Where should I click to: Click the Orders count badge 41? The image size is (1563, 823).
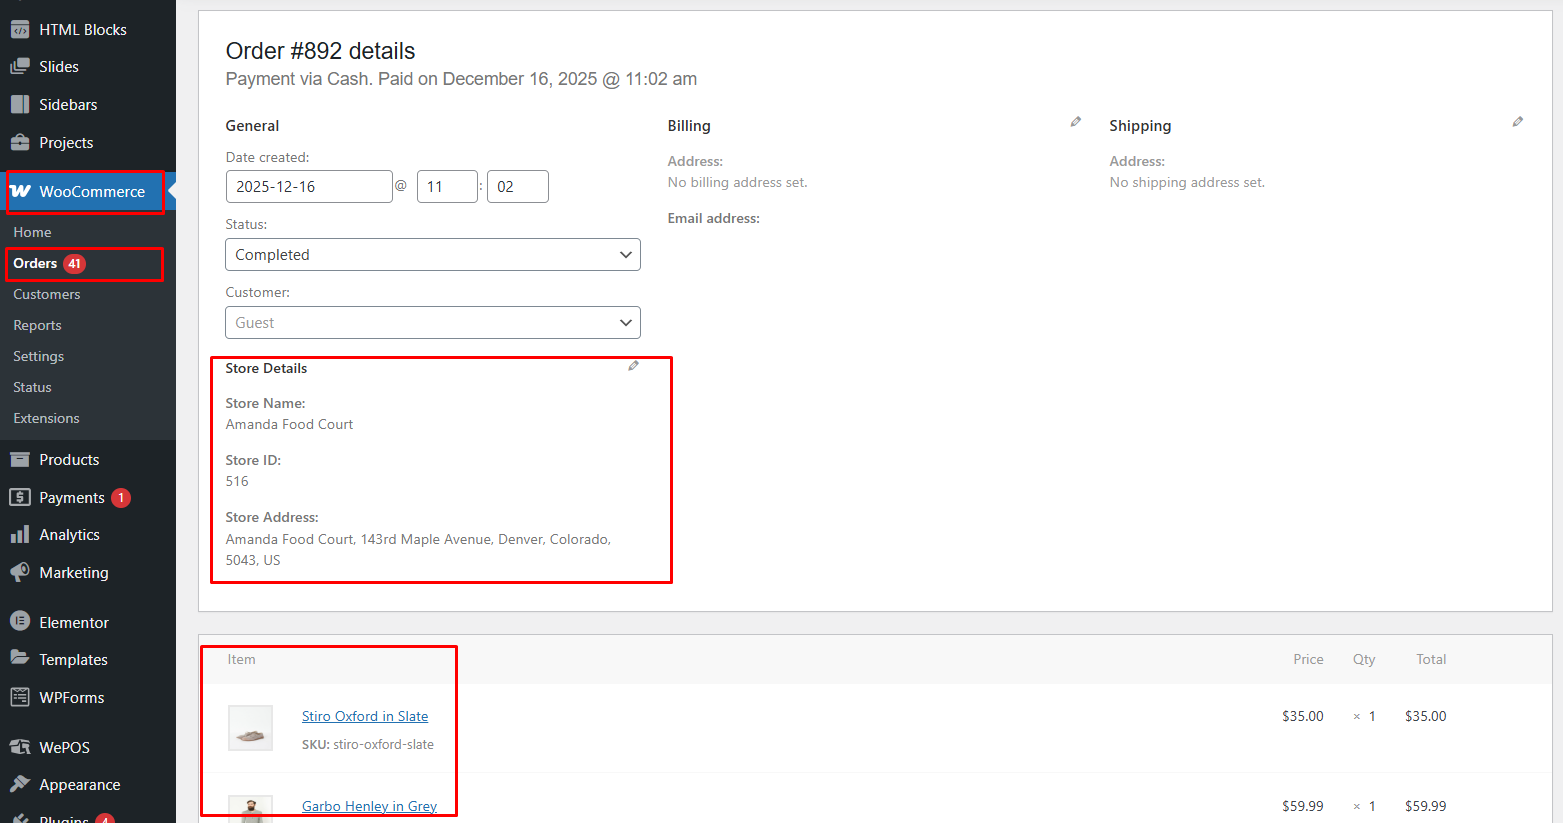tap(75, 264)
